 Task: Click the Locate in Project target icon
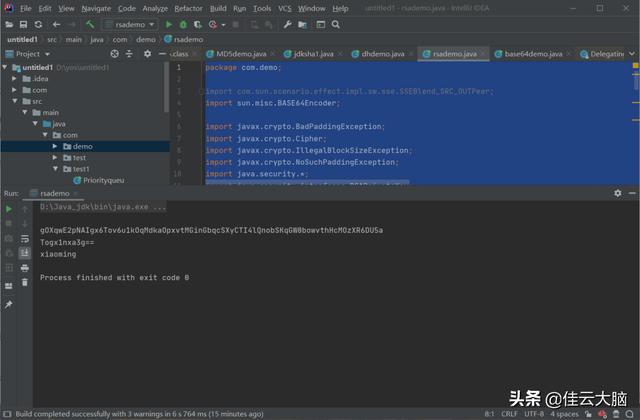click(x=115, y=54)
